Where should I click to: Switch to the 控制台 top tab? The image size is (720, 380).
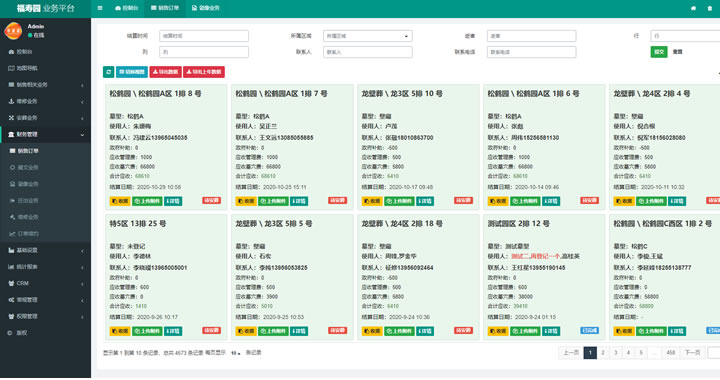[126, 8]
